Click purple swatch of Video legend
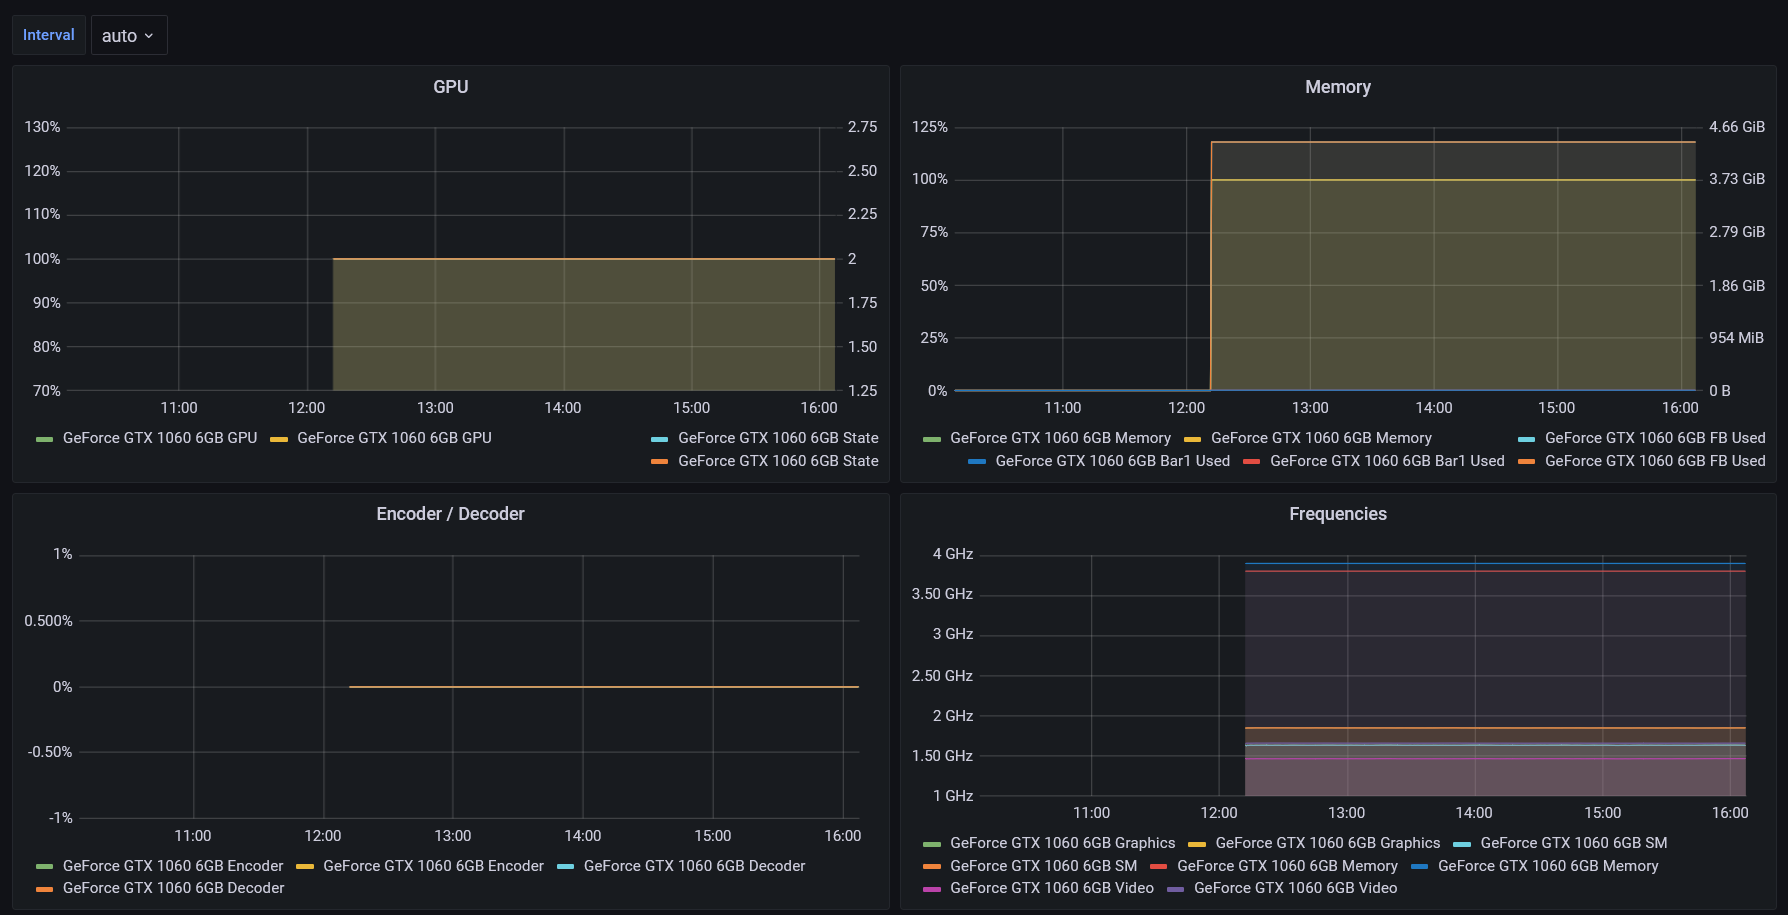Image resolution: width=1788 pixels, height=915 pixels. point(1176,889)
